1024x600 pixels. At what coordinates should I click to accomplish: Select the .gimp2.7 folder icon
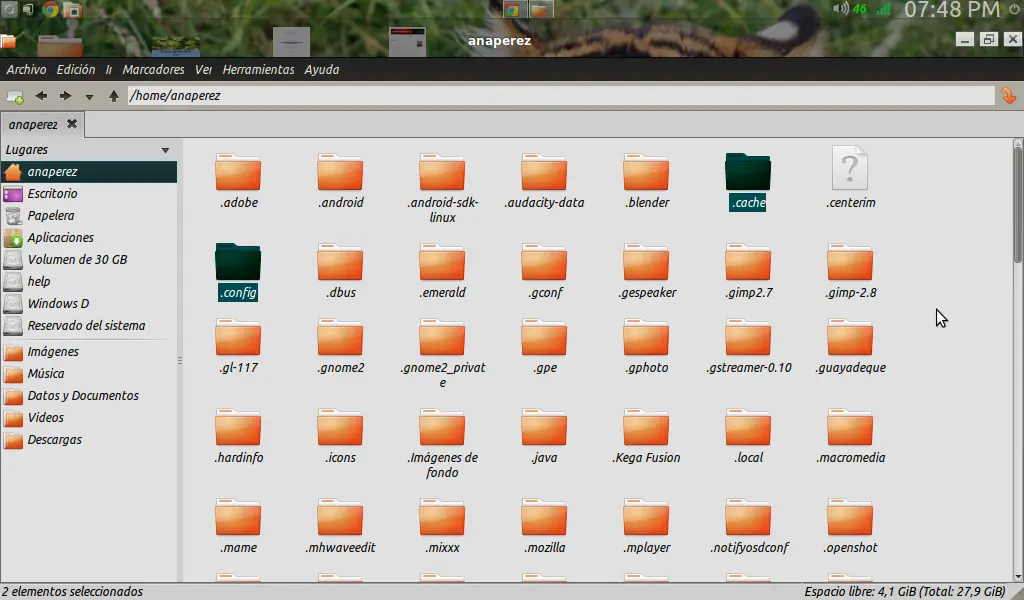[748, 262]
